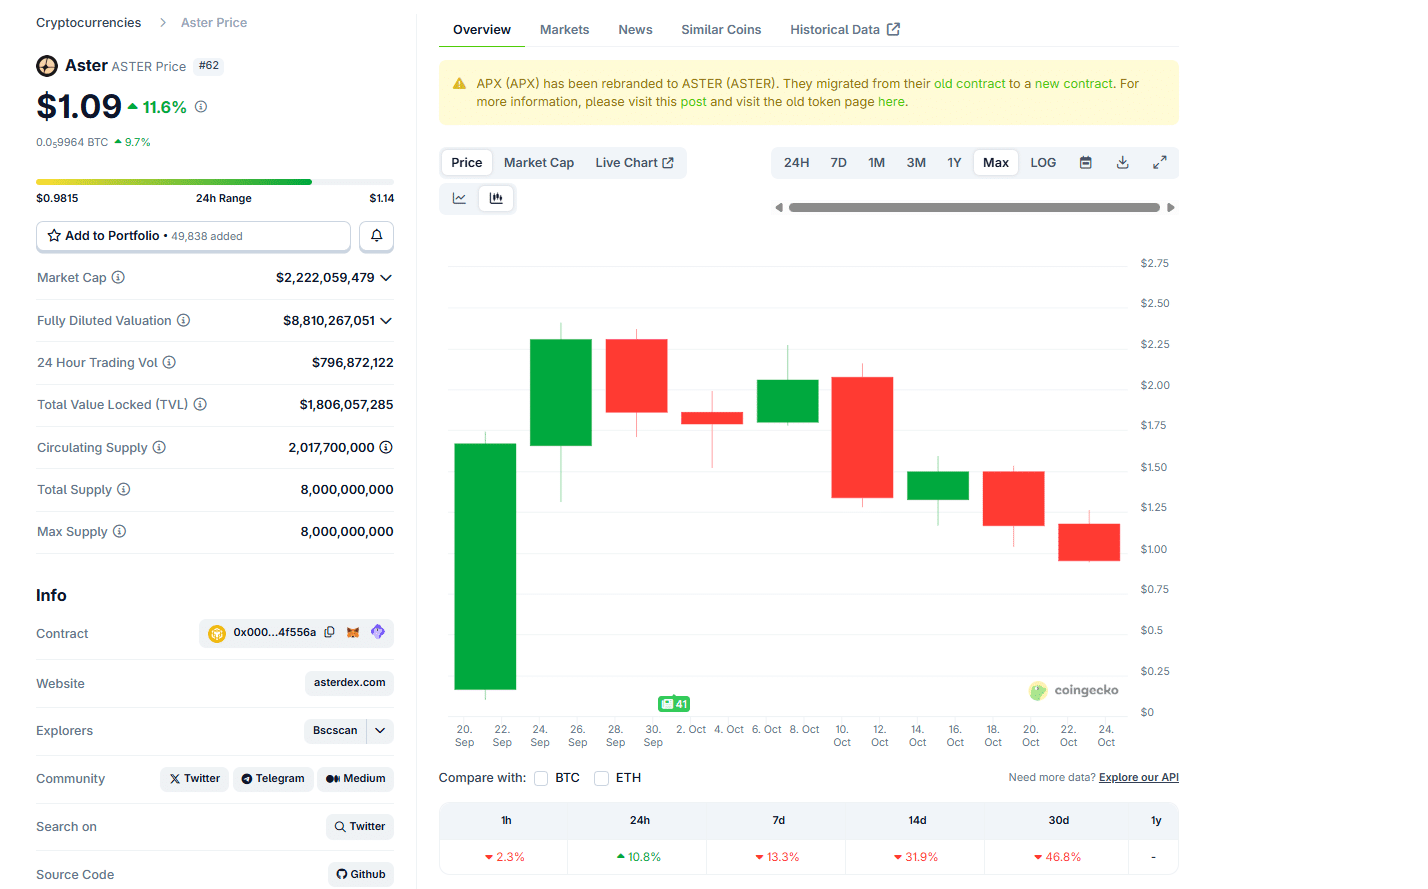Click the chart range scrollbar handle
The width and height of the screenshot is (1428, 889).
pos(974,208)
